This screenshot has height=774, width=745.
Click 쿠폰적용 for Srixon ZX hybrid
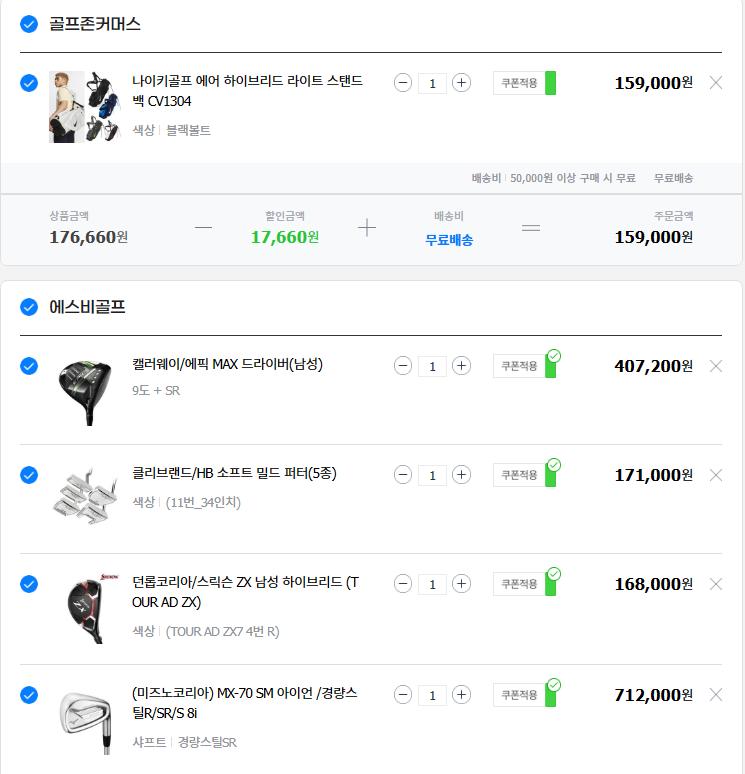coord(519,584)
